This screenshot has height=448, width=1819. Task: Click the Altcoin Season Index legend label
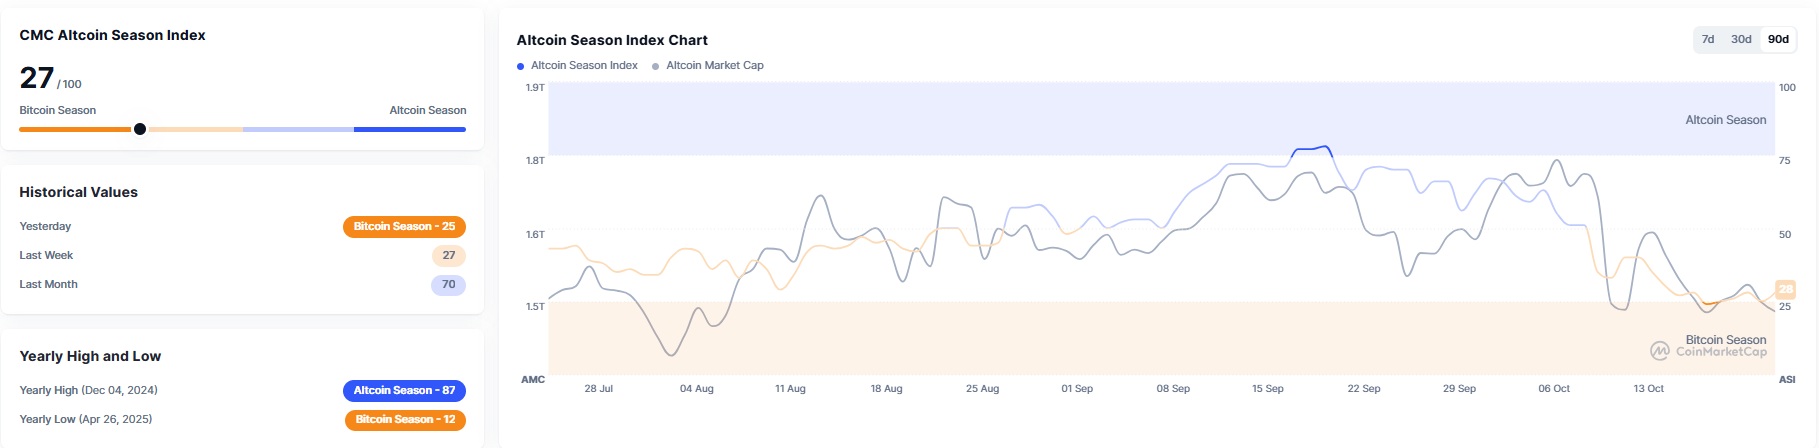point(584,66)
